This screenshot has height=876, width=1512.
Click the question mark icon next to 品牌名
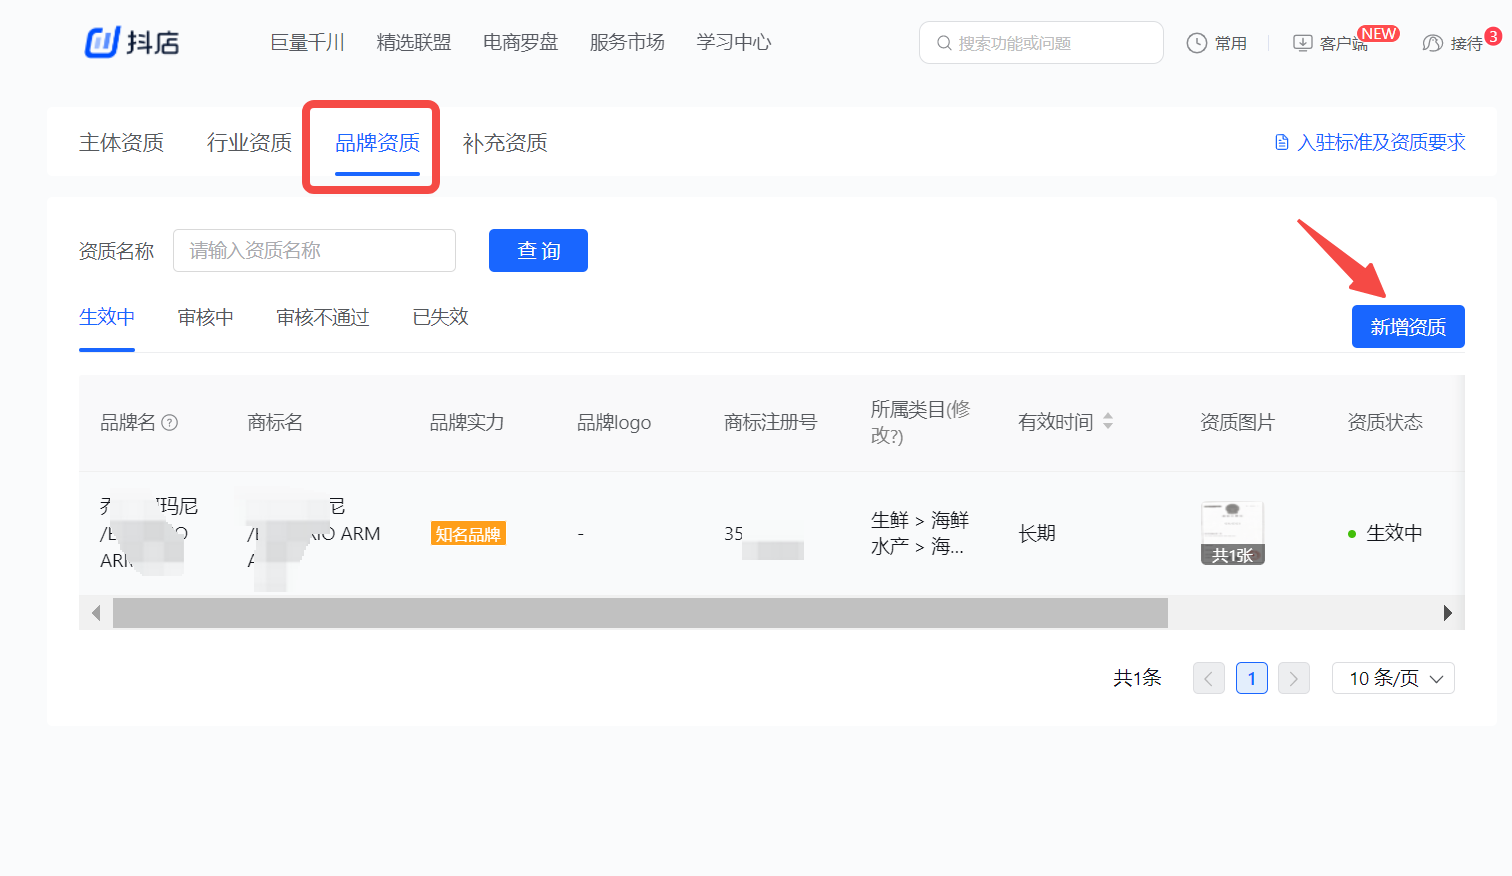coord(171,422)
